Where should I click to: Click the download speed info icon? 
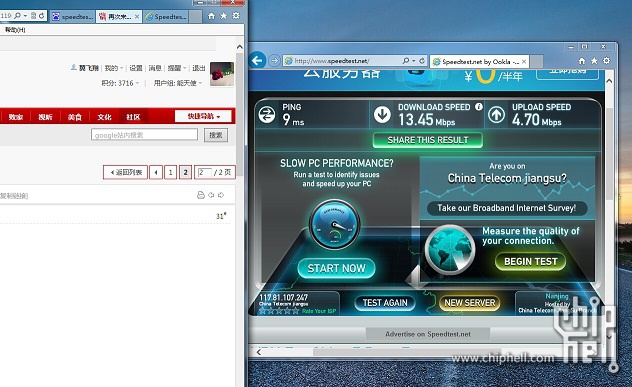[478, 107]
